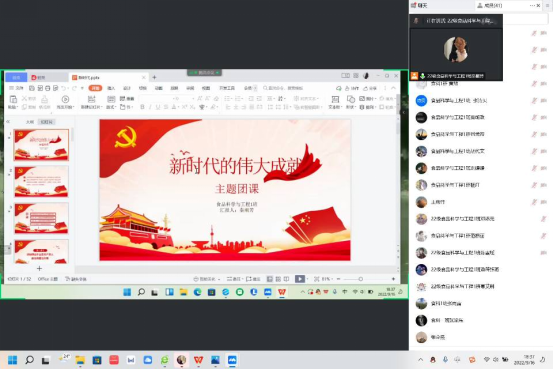Image resolution: width=553 pixels, height=369 pixels.
Task: Expand the quick access toolbar dropdown arrow
Action: tap(82, 88)
